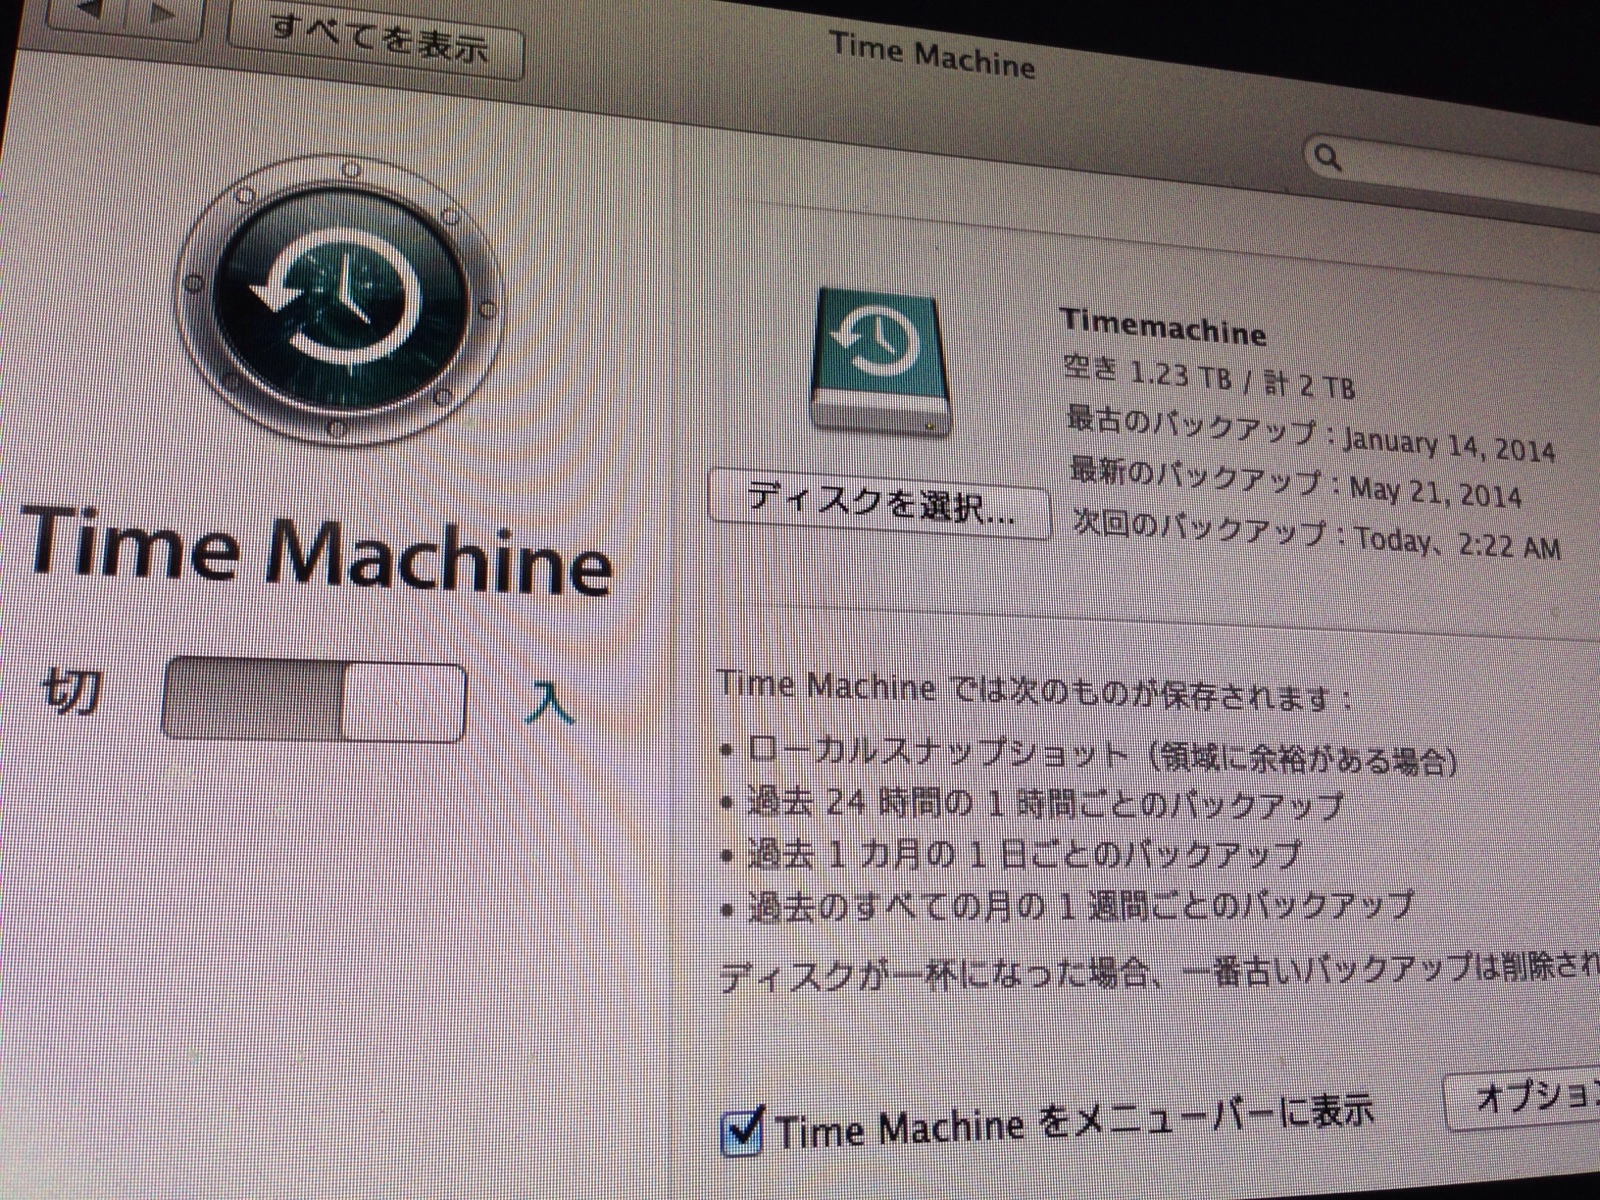Image resolution: width=1600 pixels, height=1200 pixels.
Task: Click the large Time Machine heading text
Action: tap(315, 550)
